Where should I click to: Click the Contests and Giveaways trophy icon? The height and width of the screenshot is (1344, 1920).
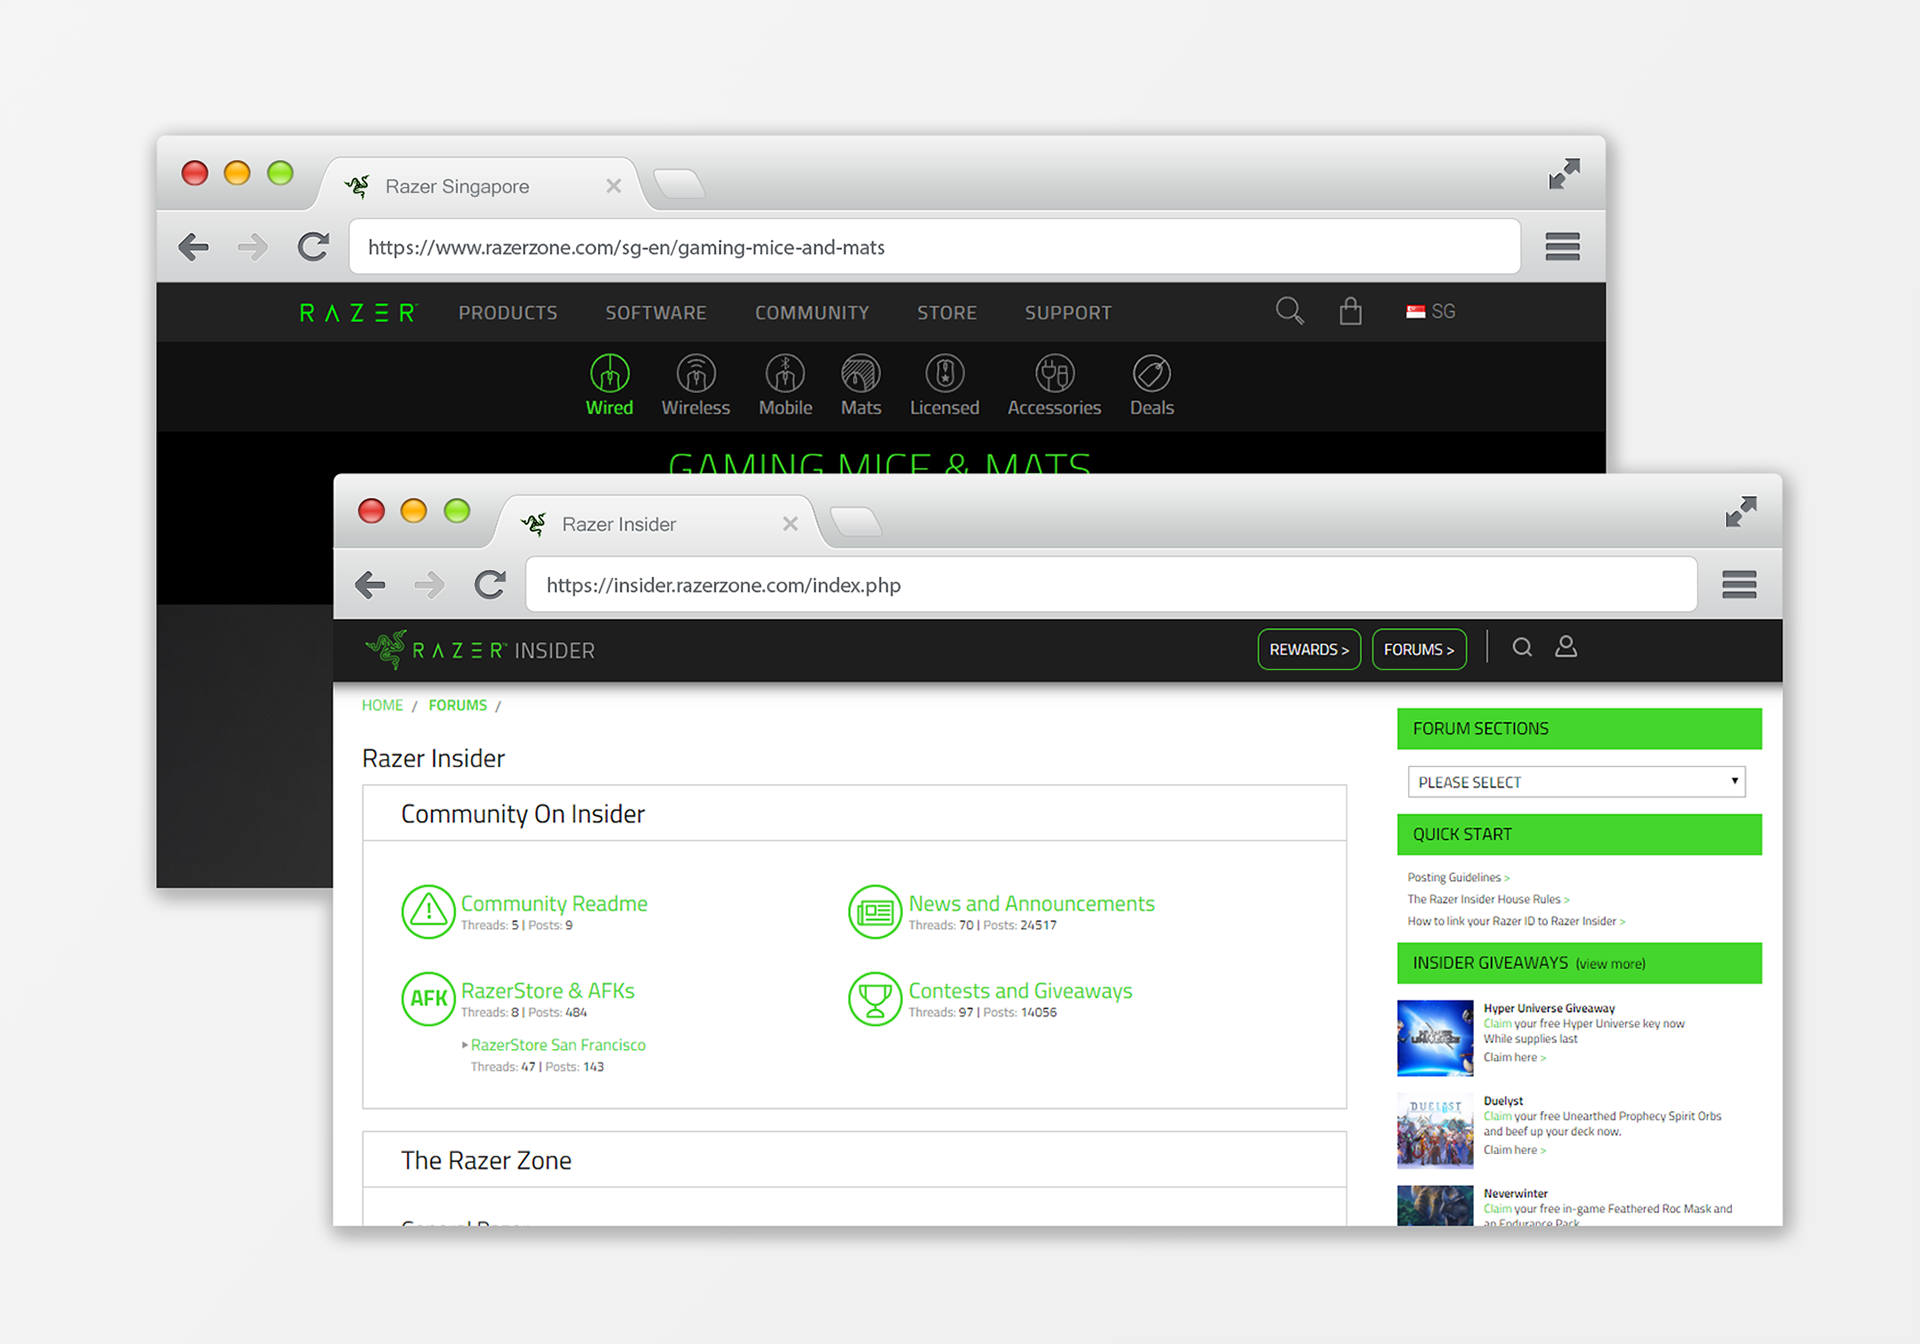(x=875, y=998)
